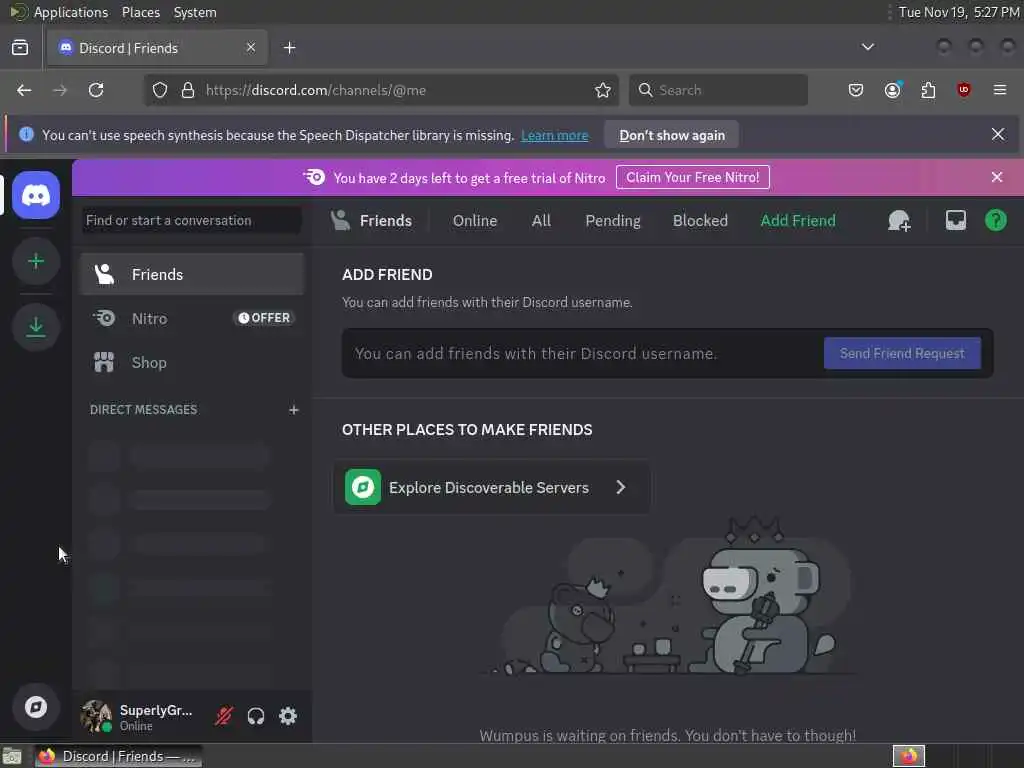Expand the list all tabs dropdown
The image size is (1024, 768).
tap(867, 47)
